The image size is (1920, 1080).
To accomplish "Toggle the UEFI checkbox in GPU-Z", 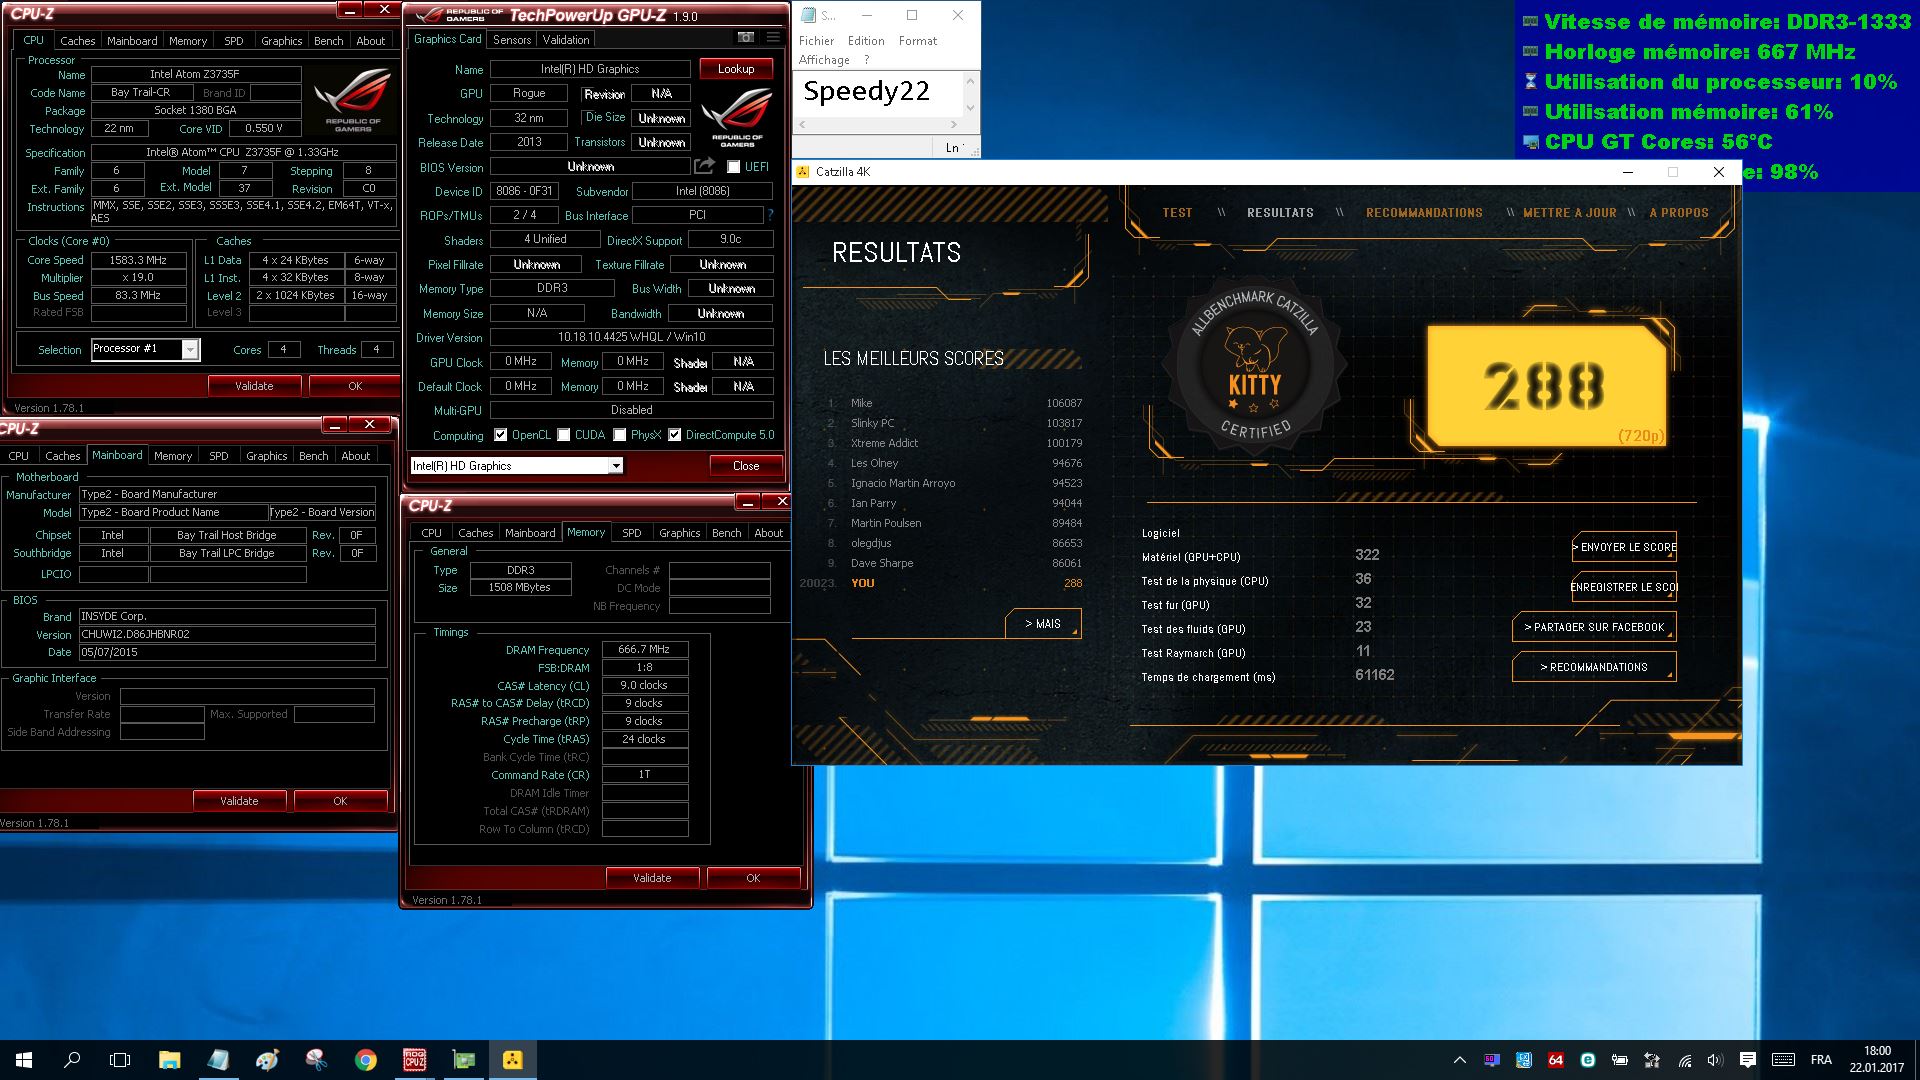I will [x=733, y=167].
